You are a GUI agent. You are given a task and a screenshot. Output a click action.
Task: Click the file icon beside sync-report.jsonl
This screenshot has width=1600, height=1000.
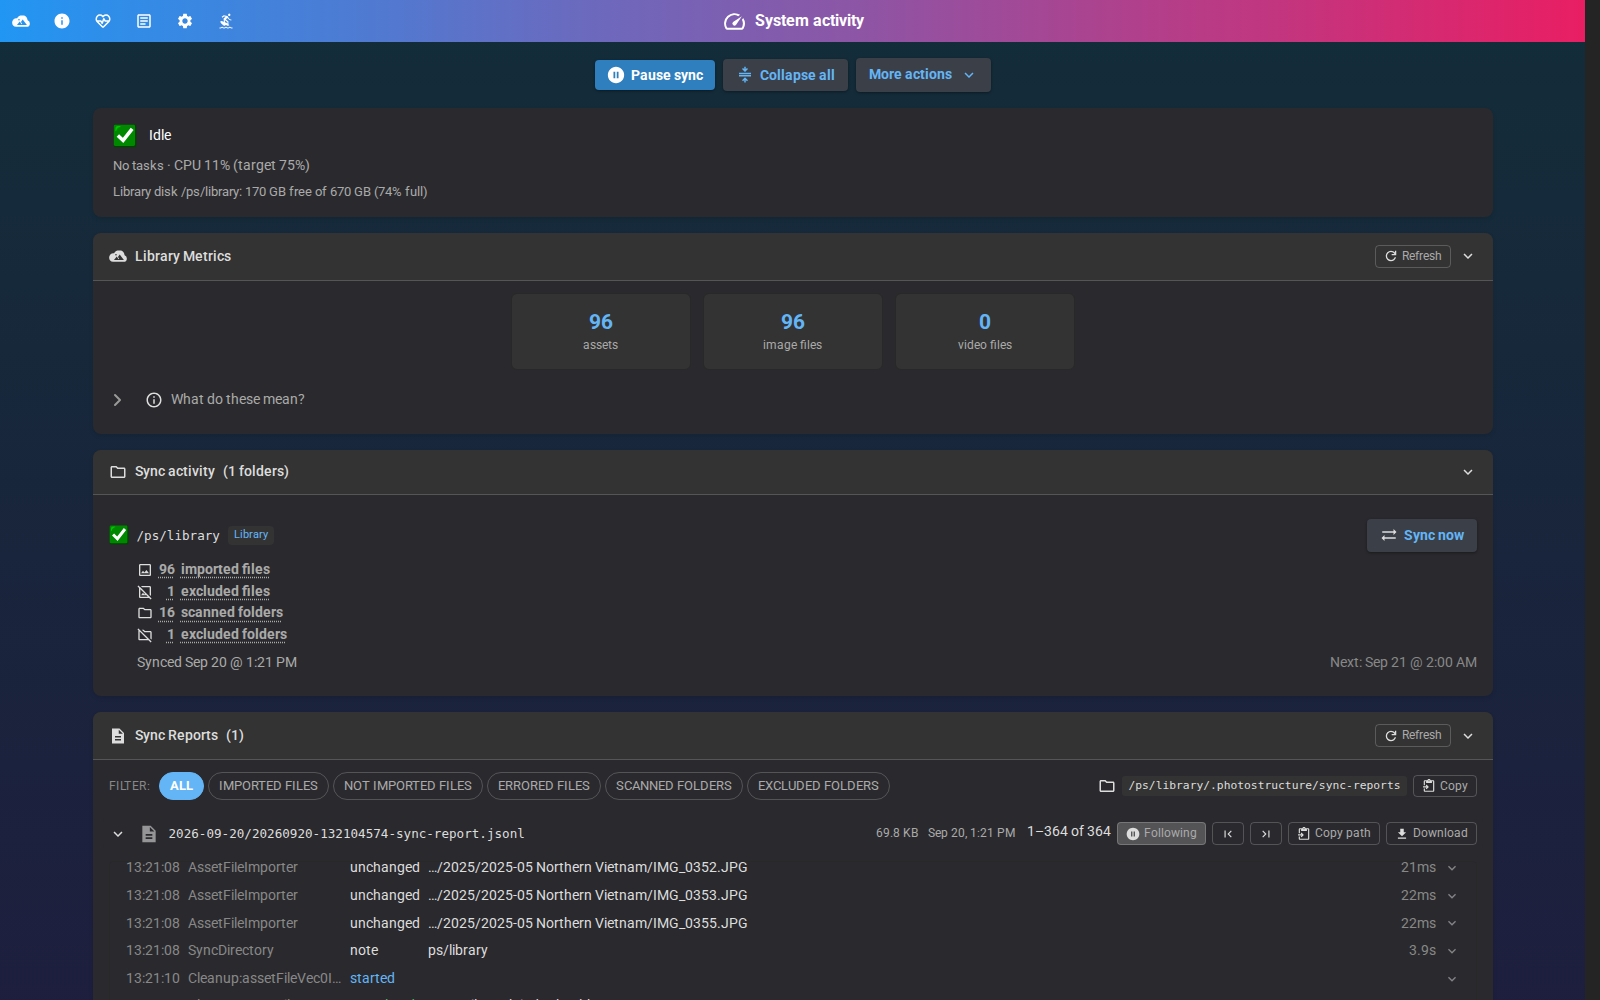(x=149, y=834)
